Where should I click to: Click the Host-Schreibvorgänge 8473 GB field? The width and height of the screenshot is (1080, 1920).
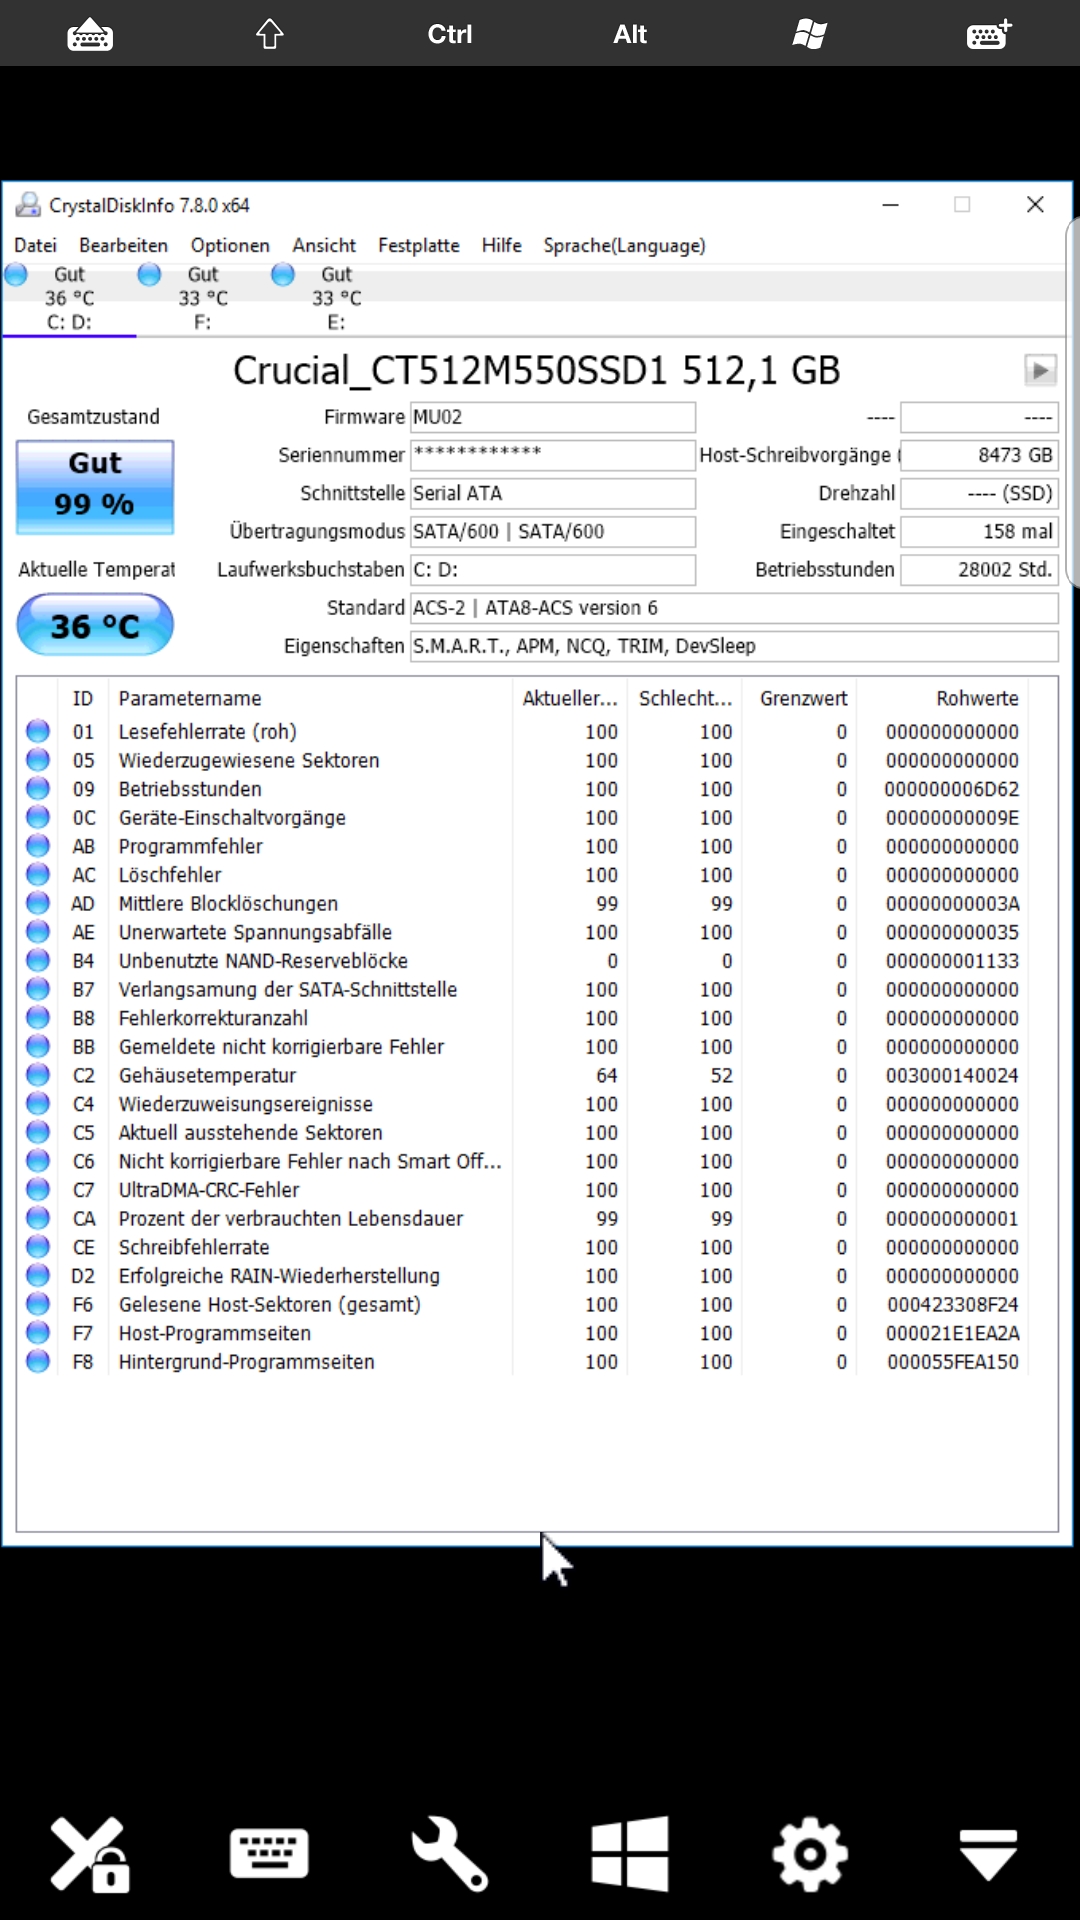pyautogui.click(x=979, y=455)
